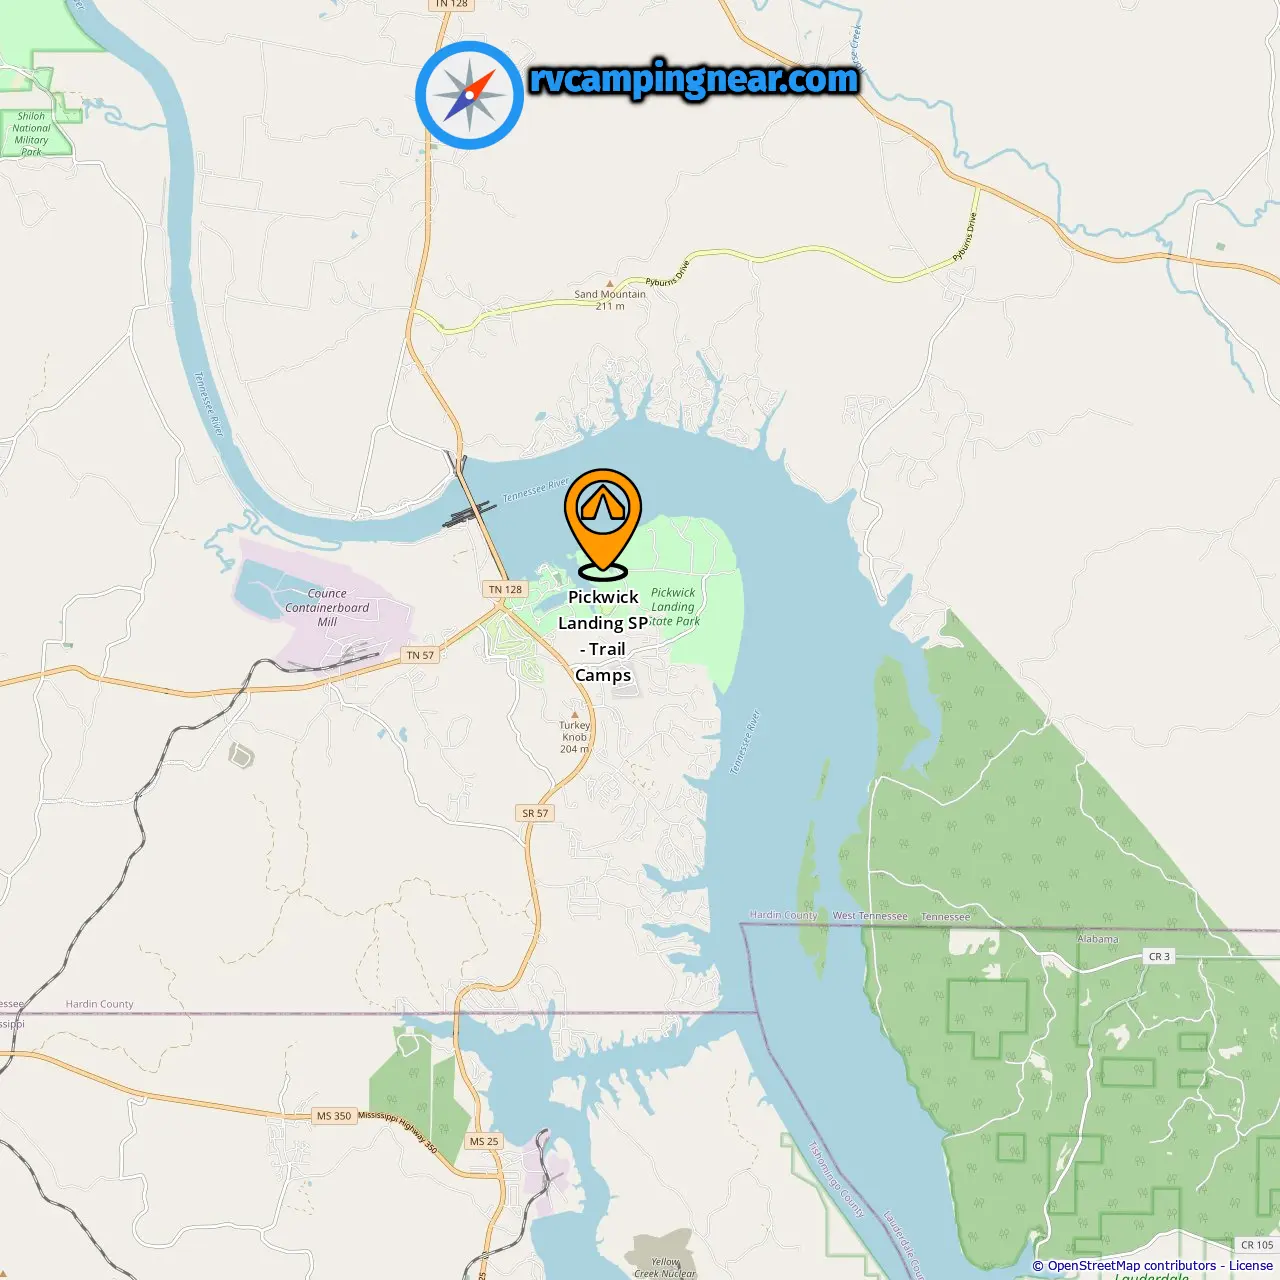
Task: Click the SR 57 highway shield
Action: pyautogui.click(x=535, y=813)
